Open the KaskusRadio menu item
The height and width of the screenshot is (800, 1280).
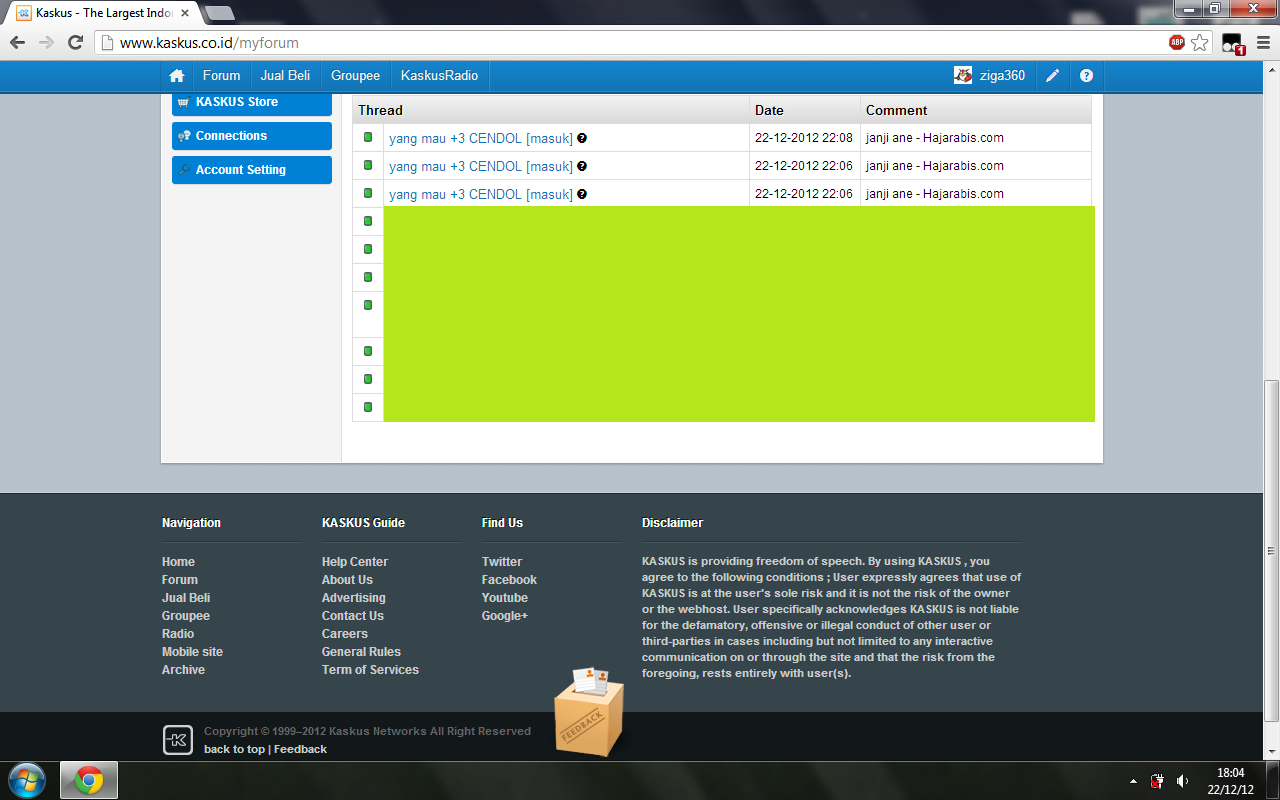pyautogui.click(x=439, y=75)
